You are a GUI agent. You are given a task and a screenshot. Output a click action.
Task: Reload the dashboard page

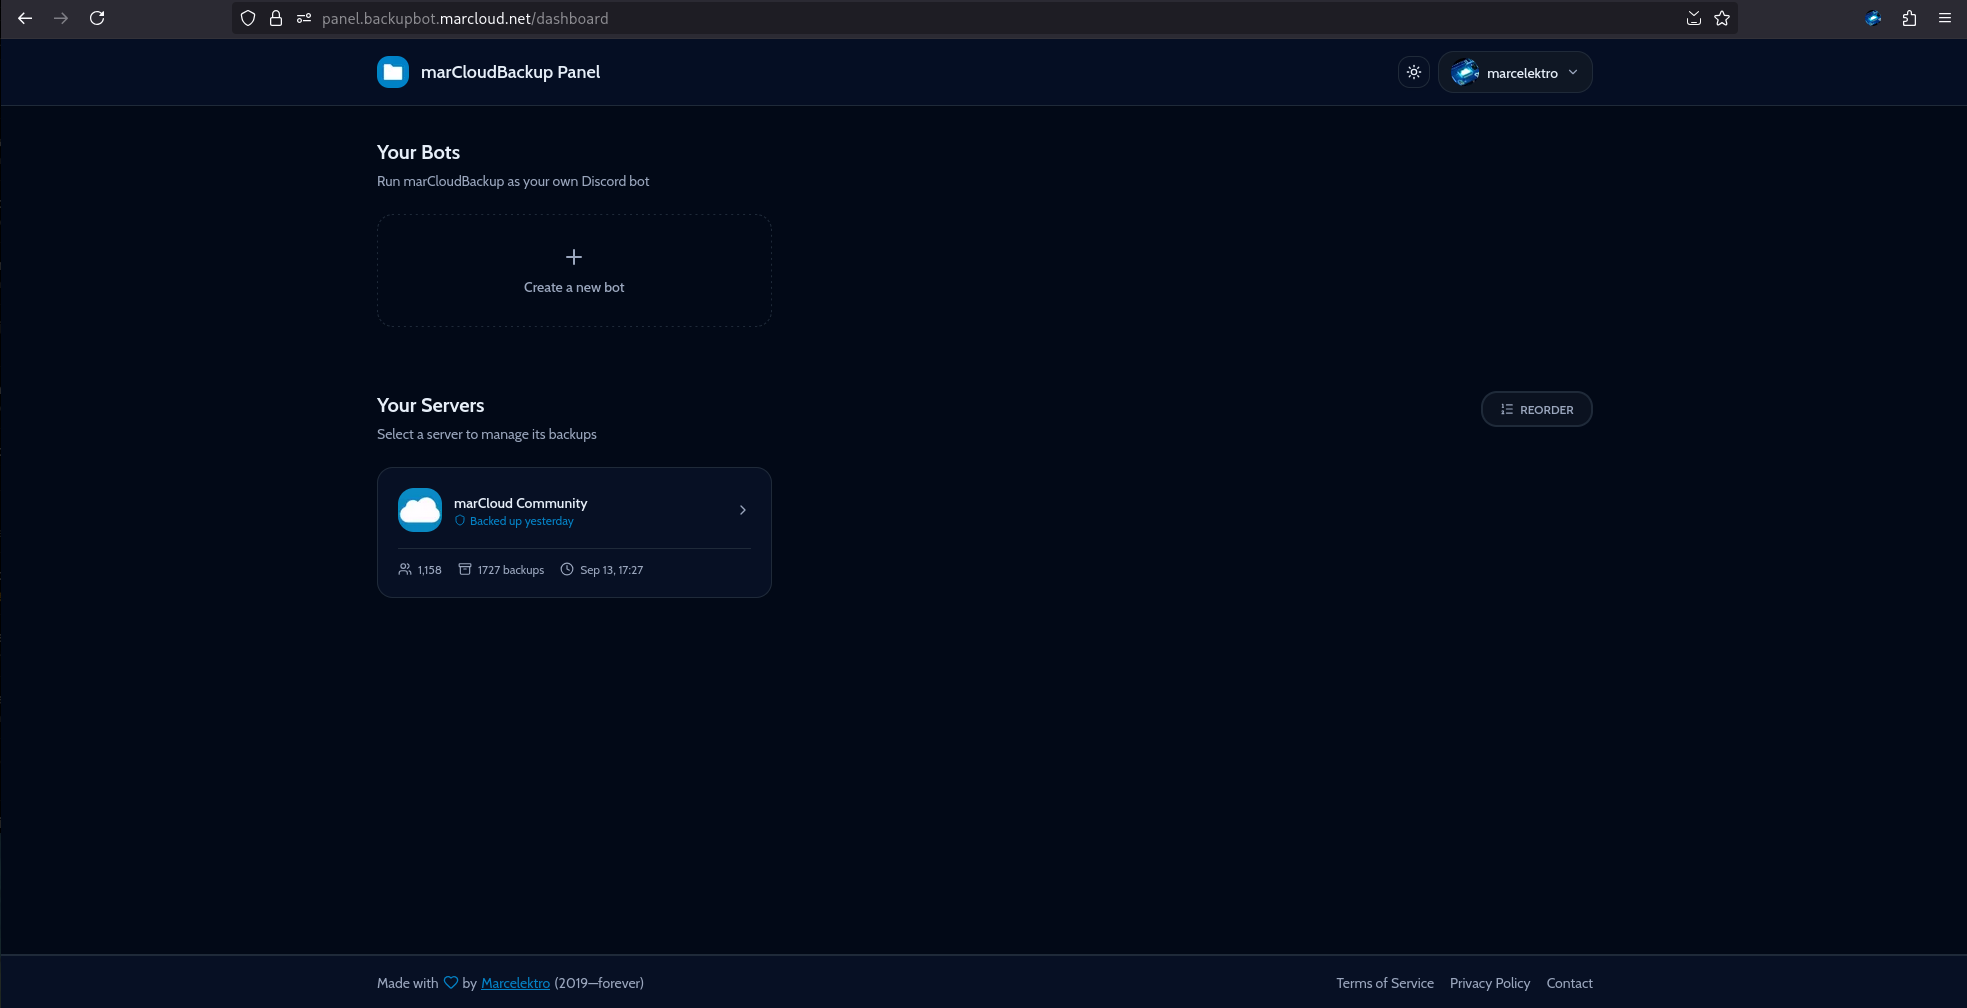(97, 18)
